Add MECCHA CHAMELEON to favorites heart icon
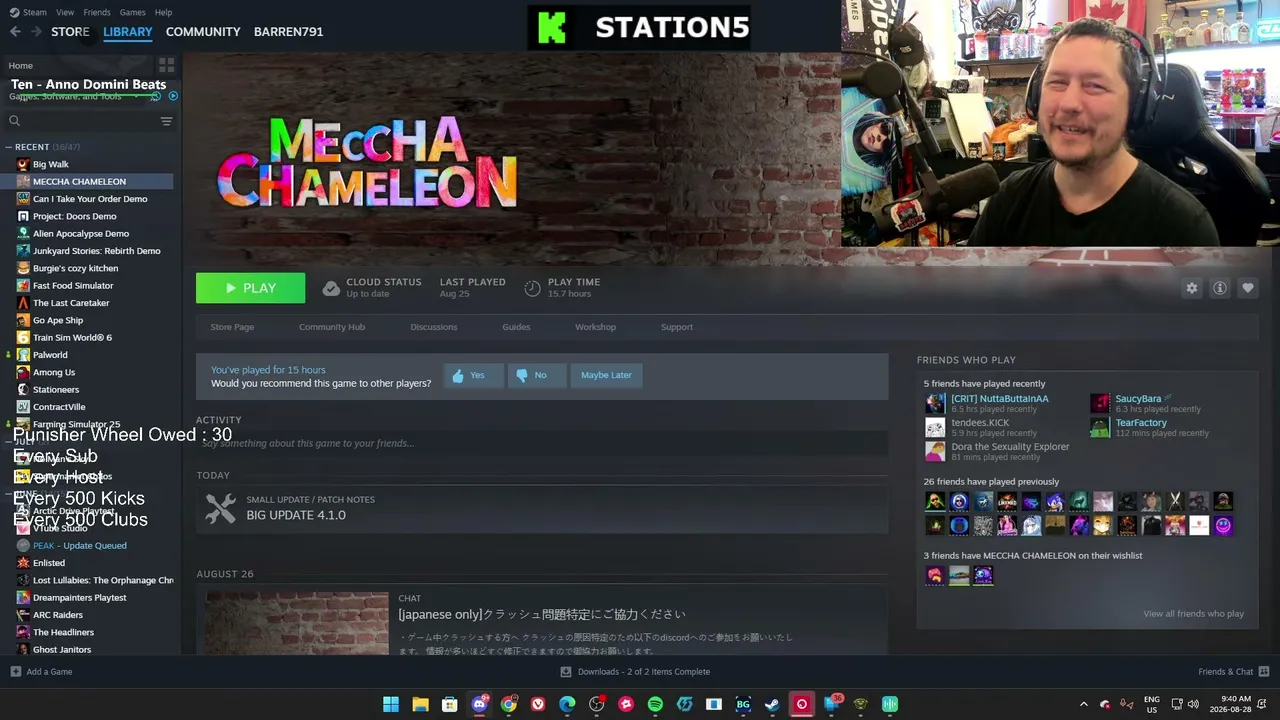Image resolution: width=1280 pixels, height=720 pixels. coord(1247,288)
